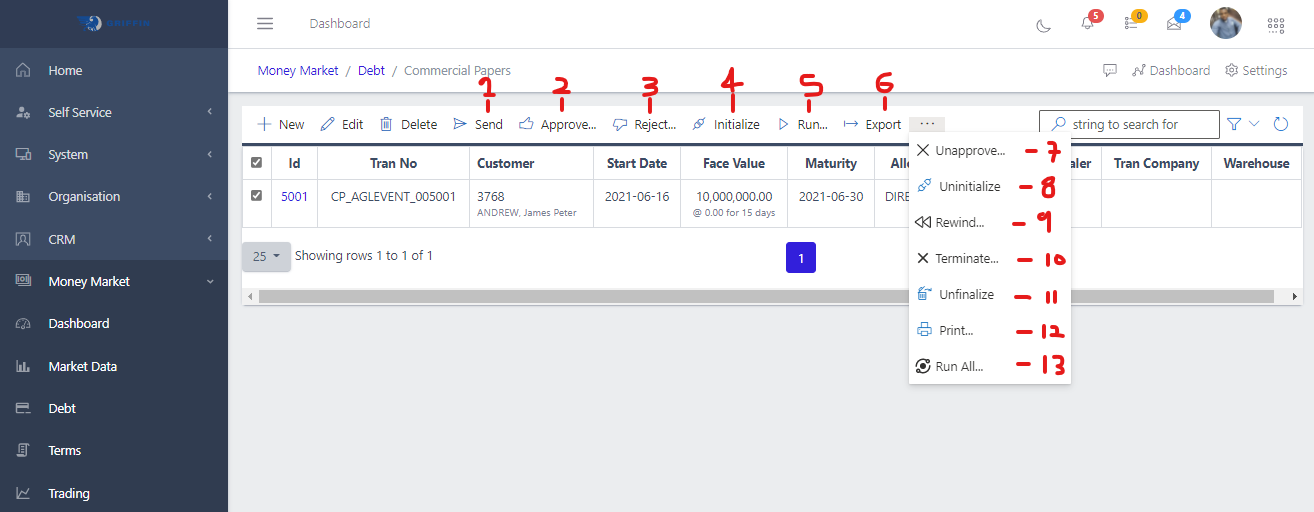Click the Delete trash button
This screenshot has width=1314, height=512.
(408, 124)
